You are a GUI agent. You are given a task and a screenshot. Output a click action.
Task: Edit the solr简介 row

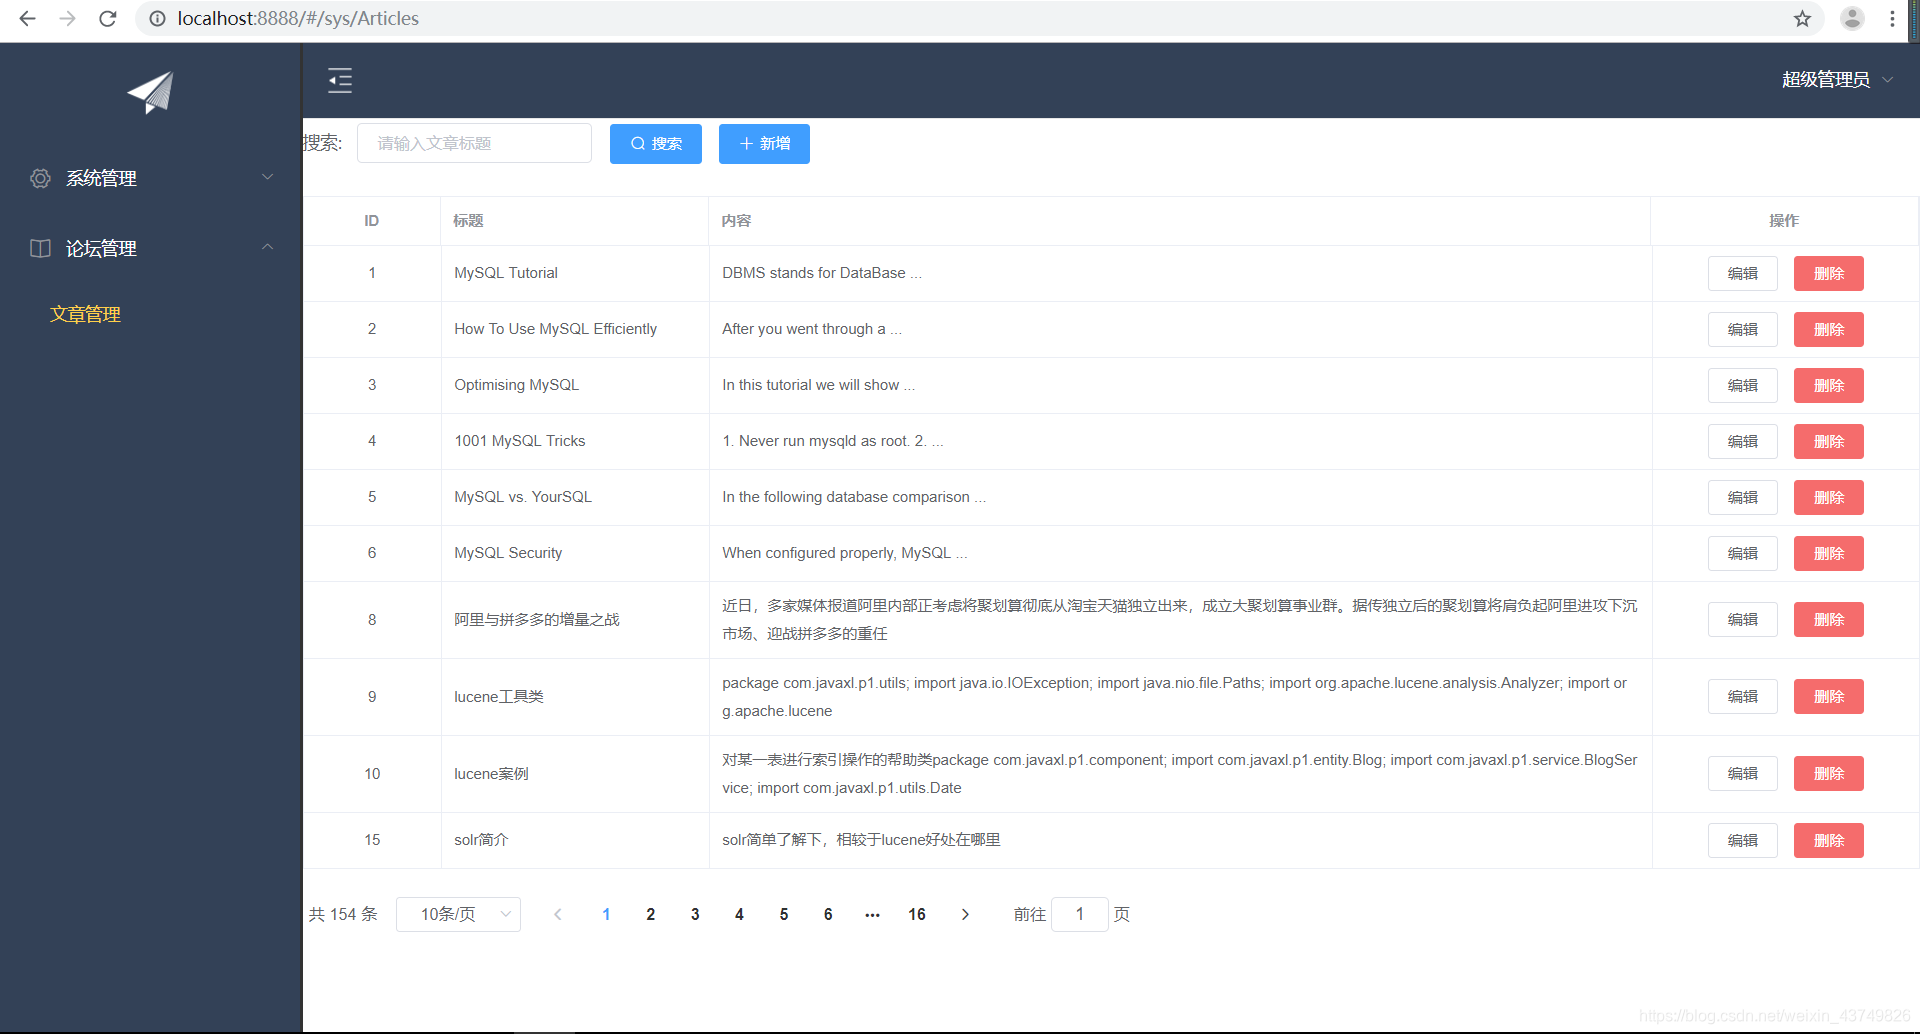click(1742, 840)
